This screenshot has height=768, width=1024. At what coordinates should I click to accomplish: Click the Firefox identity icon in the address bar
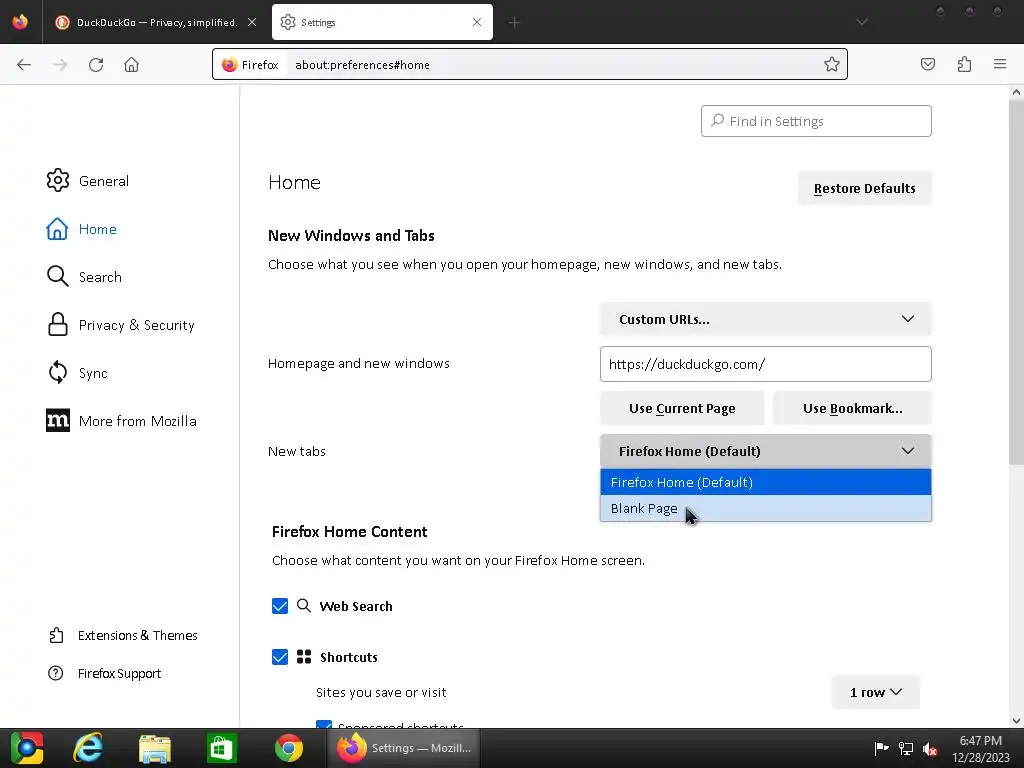click(251, 65)
